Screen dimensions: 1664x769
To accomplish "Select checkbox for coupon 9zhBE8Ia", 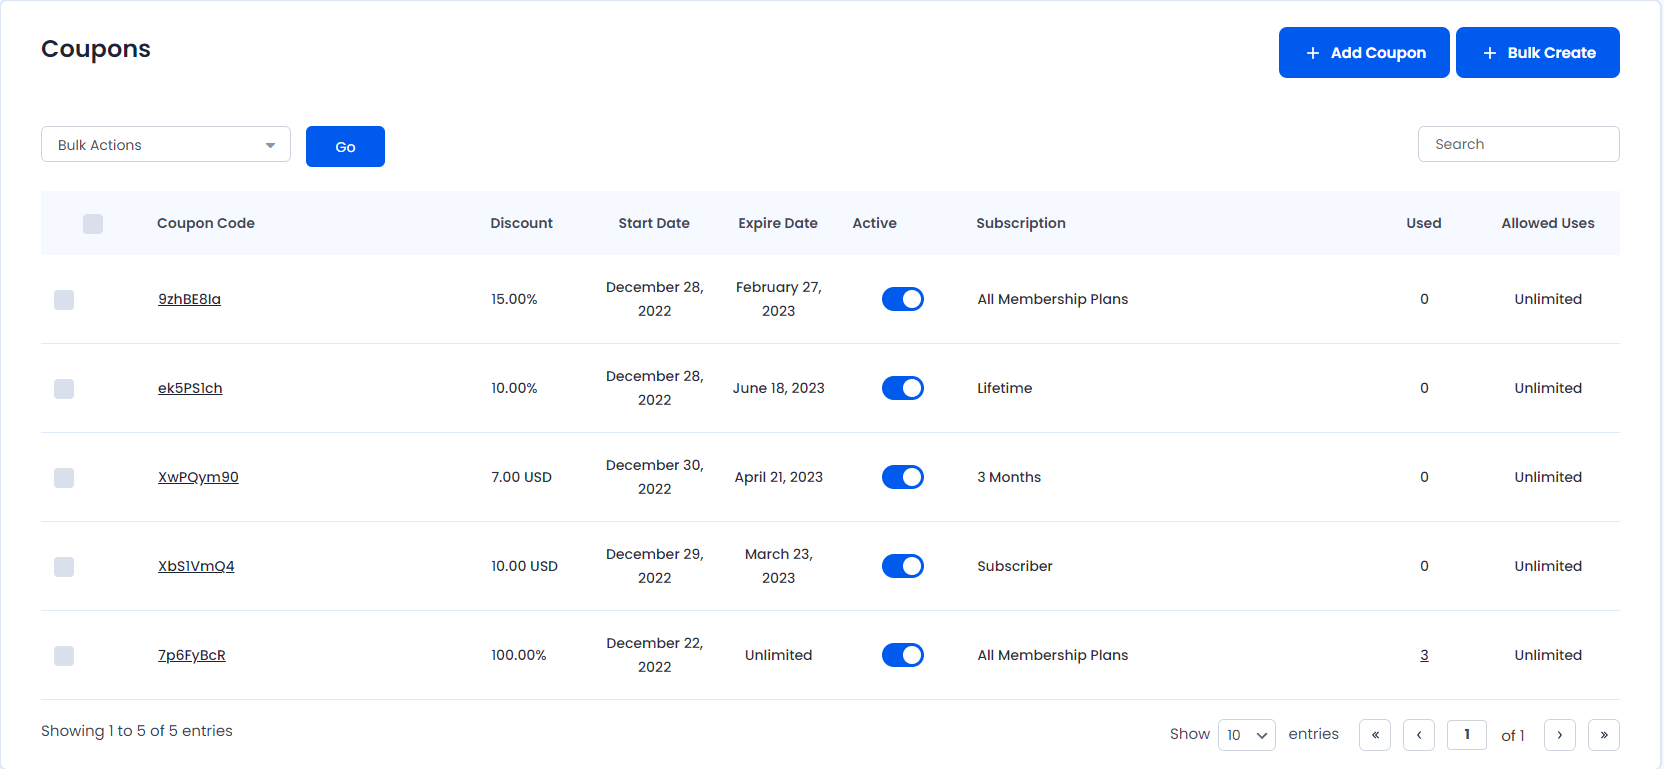I will (x=64, y=300).
